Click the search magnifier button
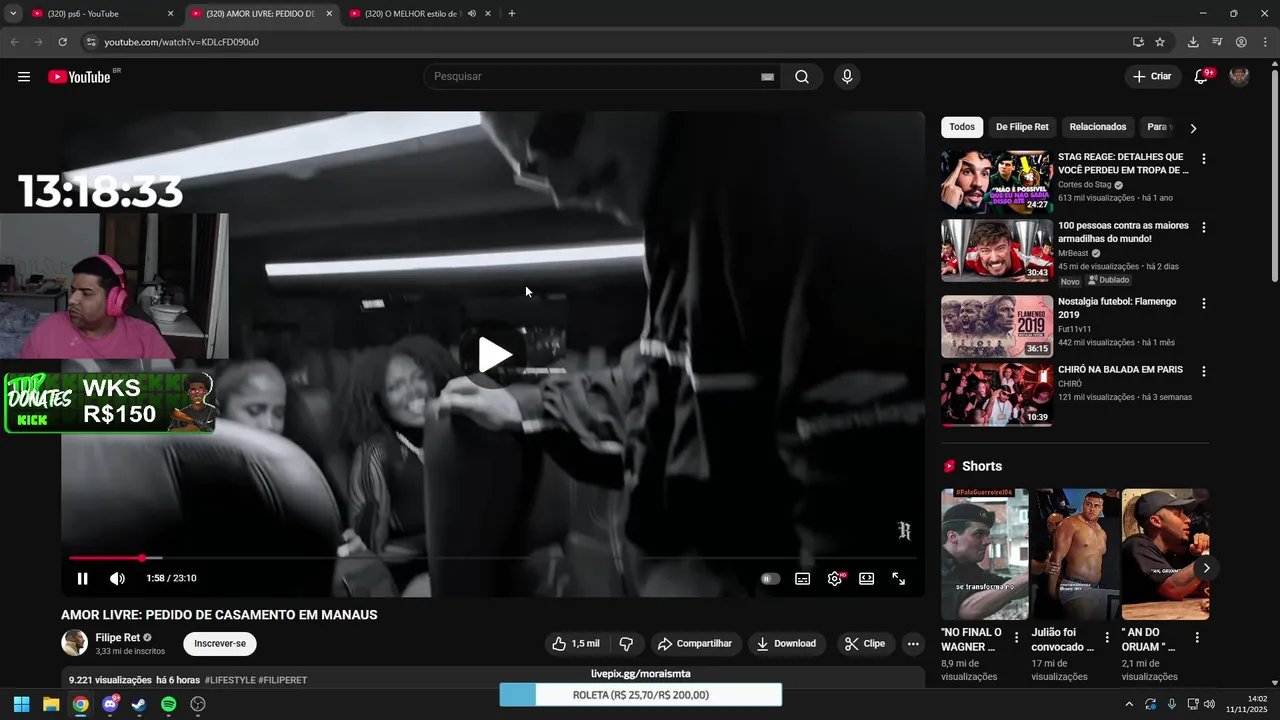1280x720 pixels. (802, 77)
